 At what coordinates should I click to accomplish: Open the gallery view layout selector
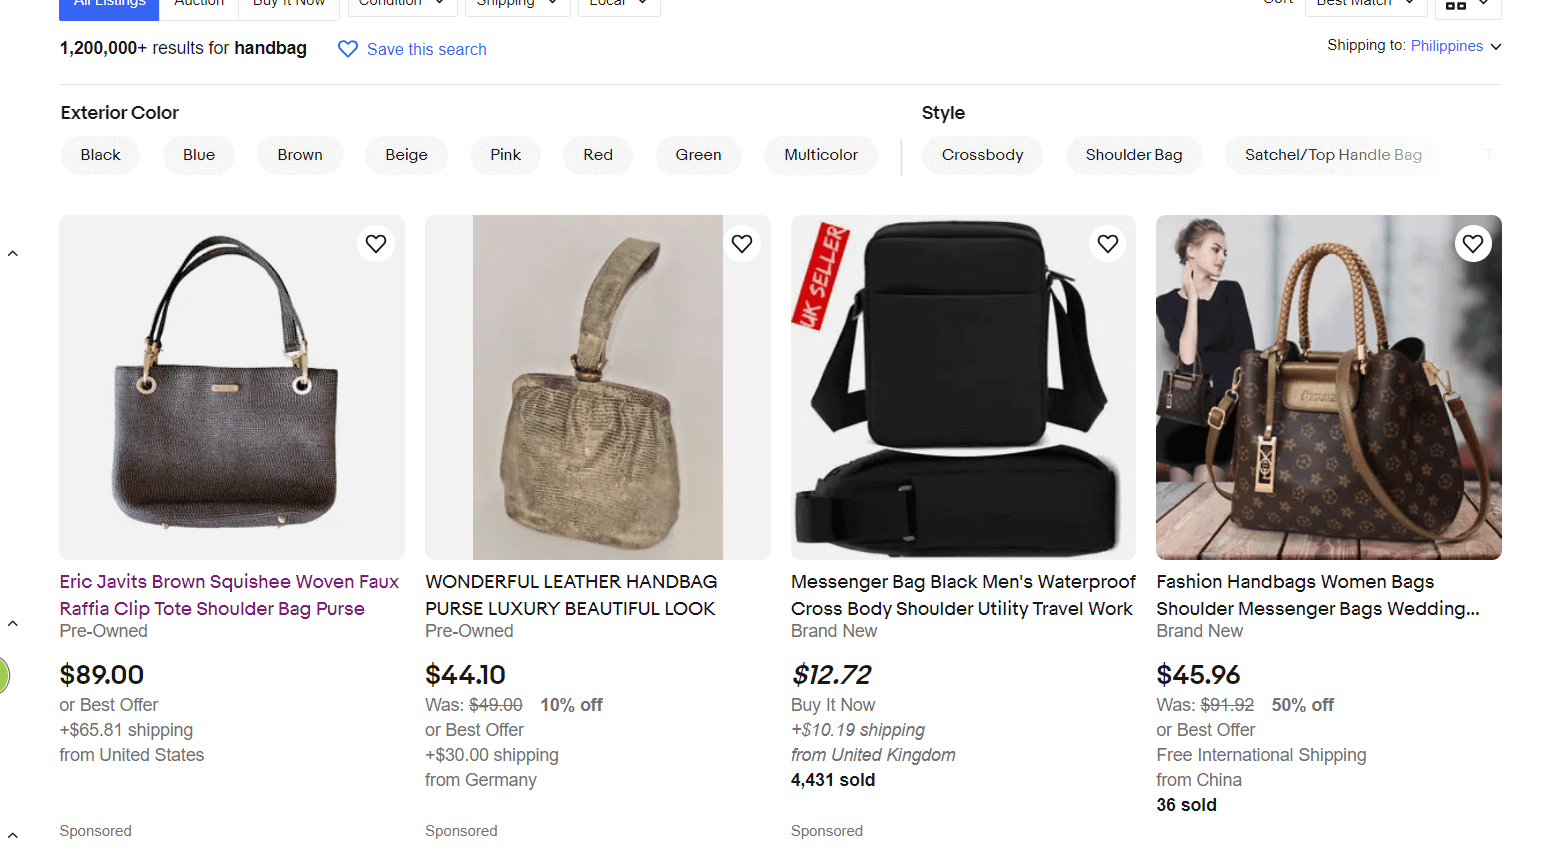pos(1467,5)
